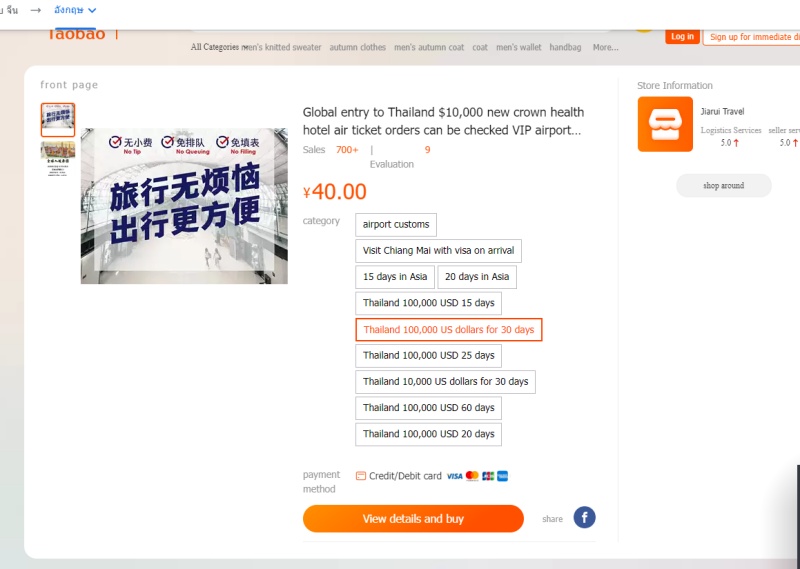Expand the More... categories menu
The image size is (800, 569).
tap(605, 47)
